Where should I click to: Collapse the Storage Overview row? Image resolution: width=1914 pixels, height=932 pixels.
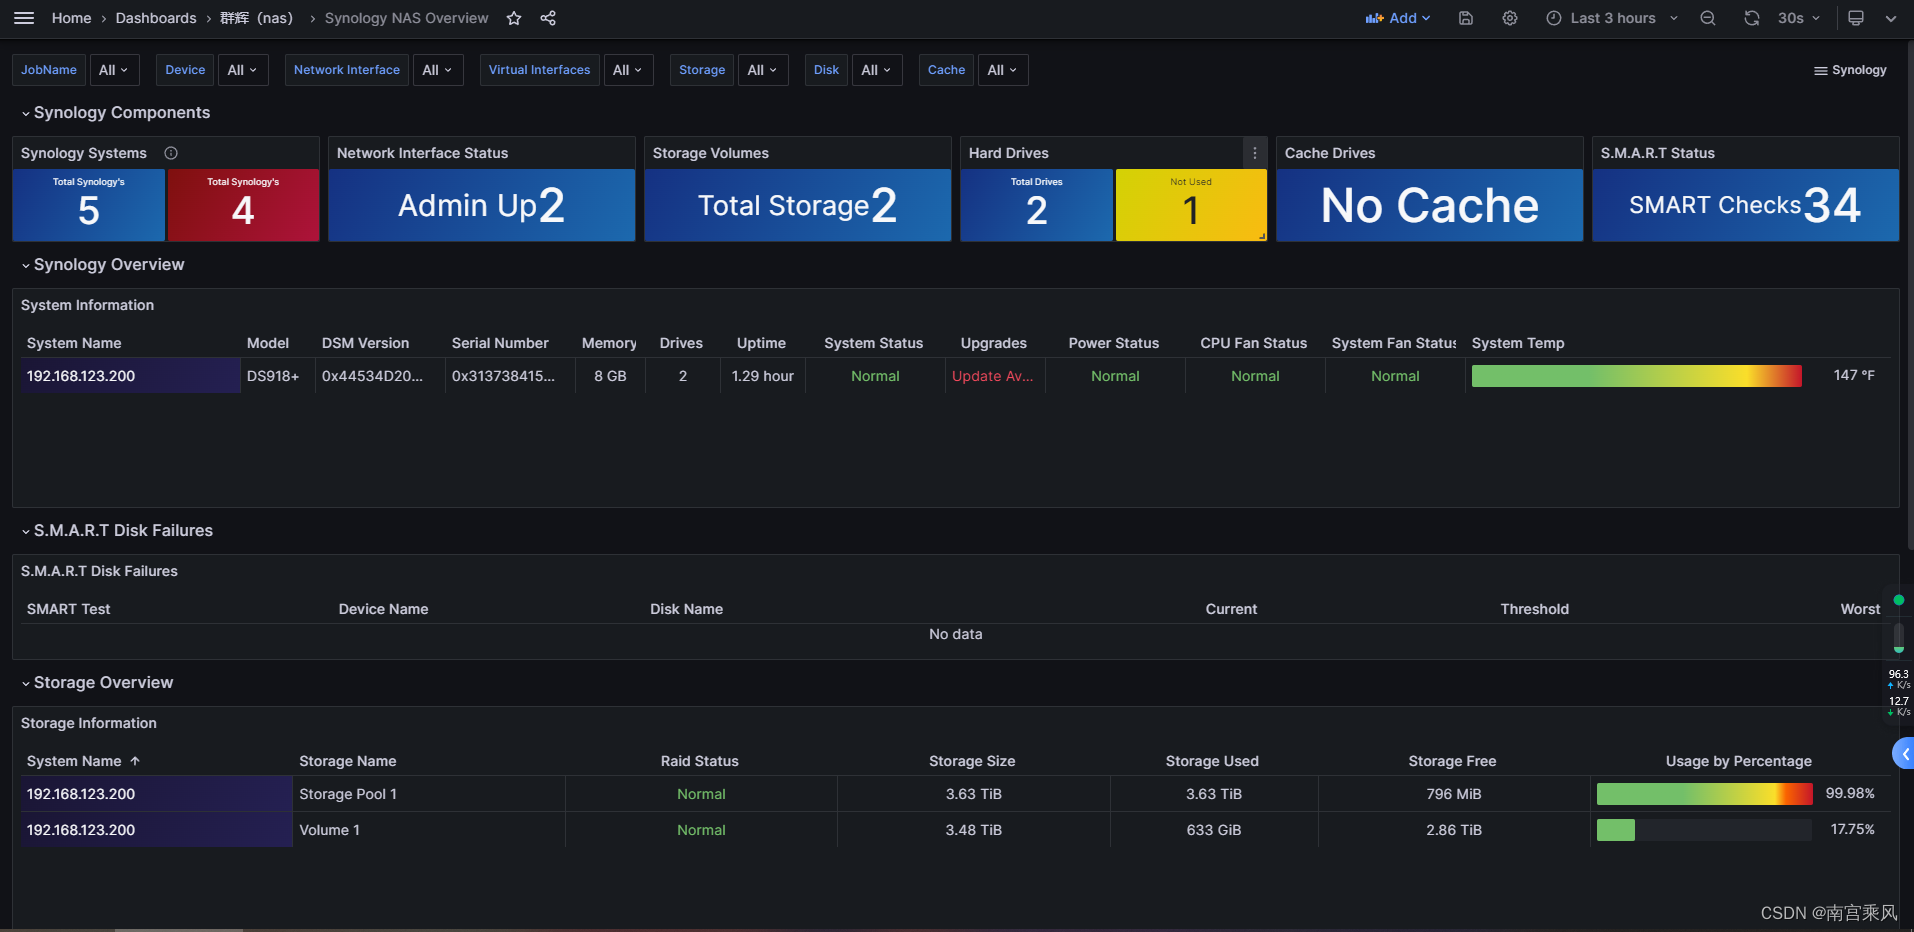[x=97, y=683]
